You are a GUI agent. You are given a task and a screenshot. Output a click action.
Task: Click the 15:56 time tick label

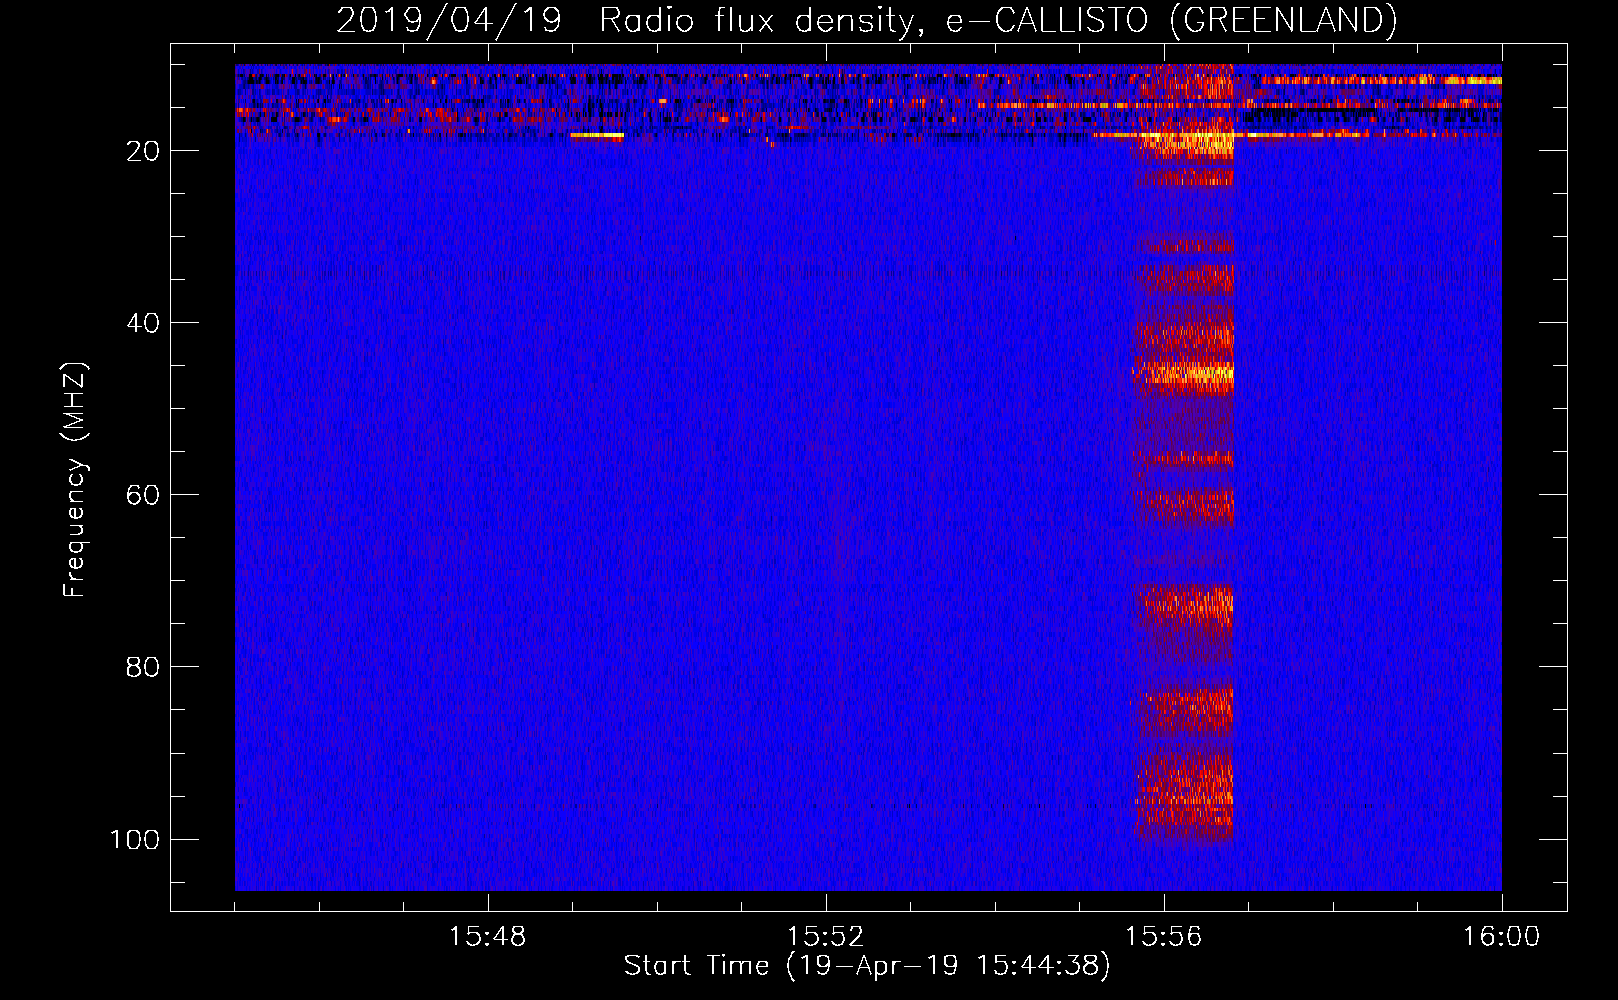point(1163,937)
